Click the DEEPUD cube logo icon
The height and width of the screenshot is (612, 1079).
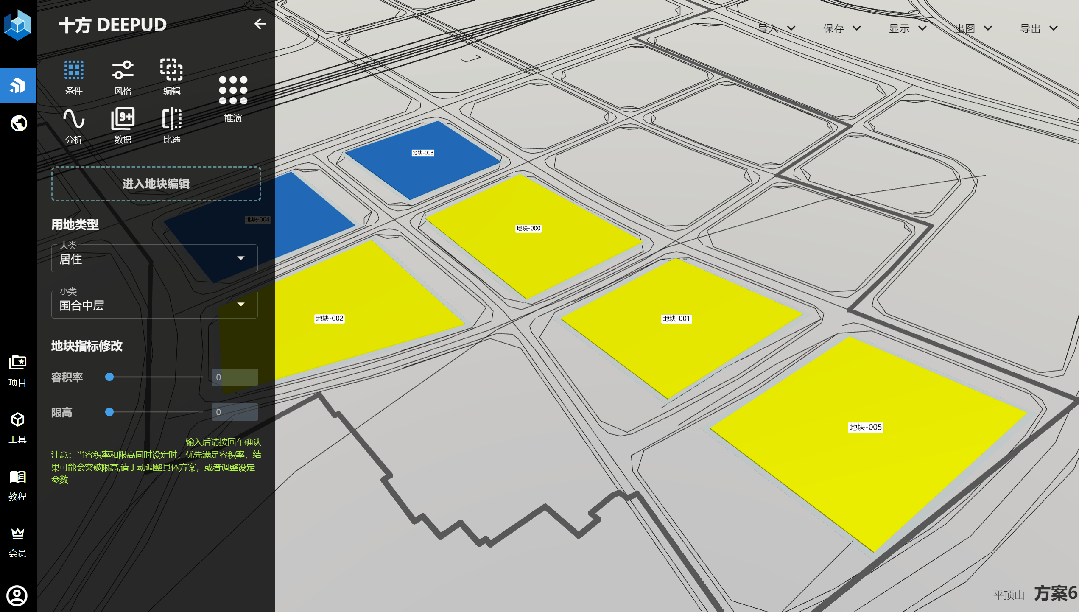point(18,25)
